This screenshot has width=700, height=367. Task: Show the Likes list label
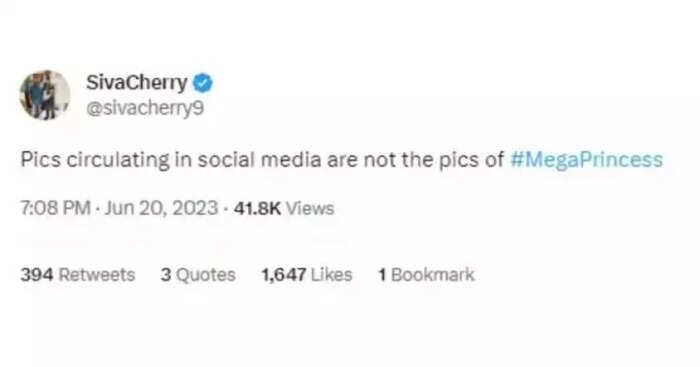332,275
